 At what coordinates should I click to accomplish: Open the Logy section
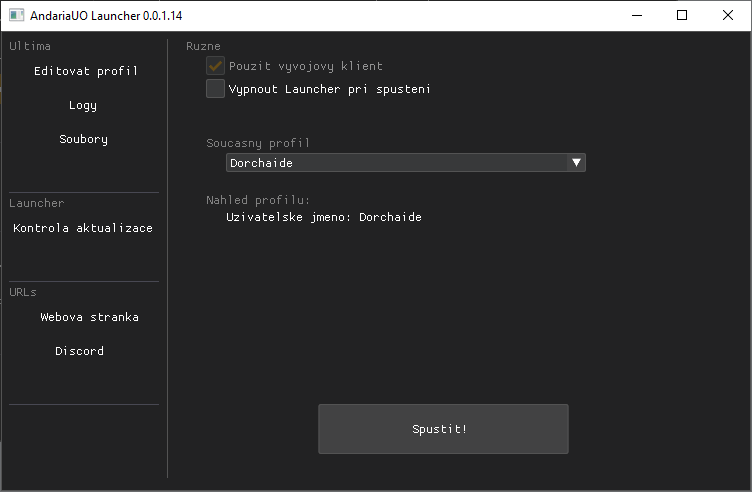click(x=84, y=105)
